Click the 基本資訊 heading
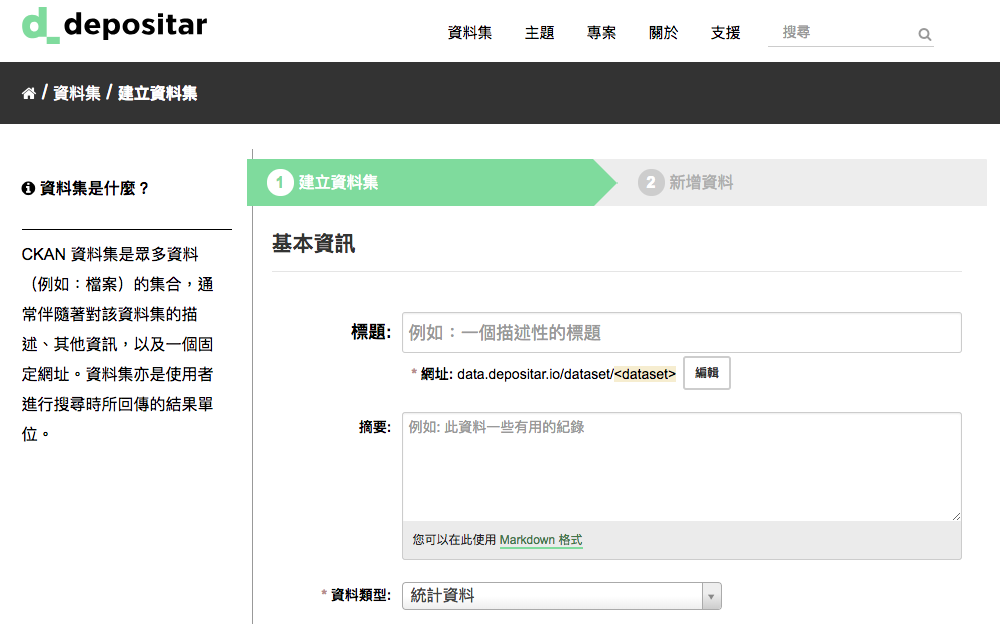The image size is (1000, 624). pyautogui.click(x=313, y=244)
